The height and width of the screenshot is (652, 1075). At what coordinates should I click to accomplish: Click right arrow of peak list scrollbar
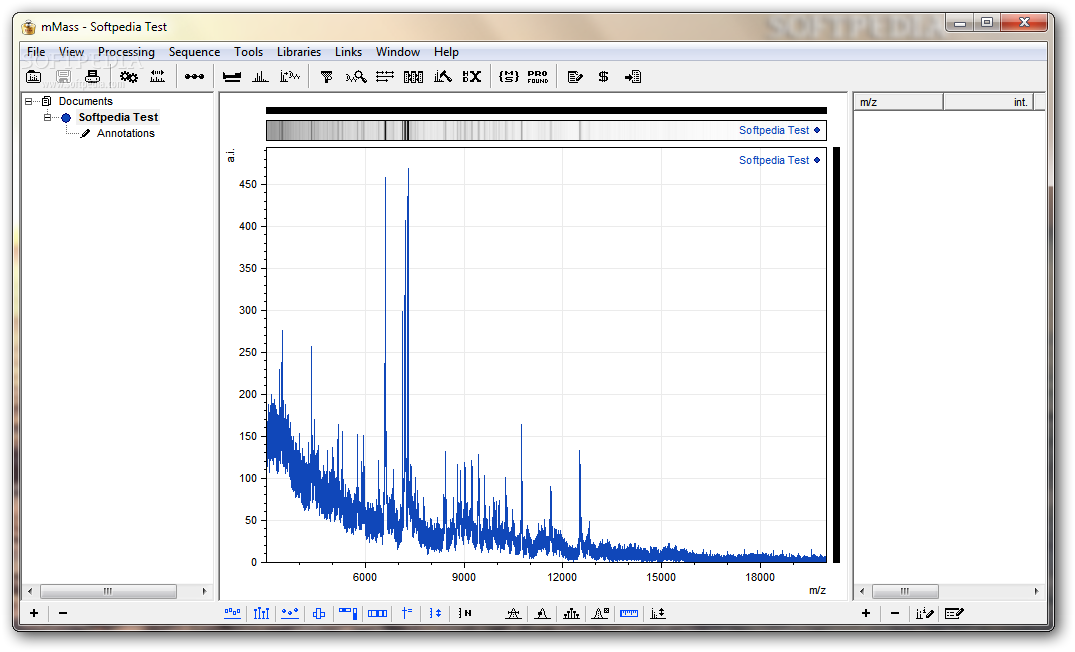pos(1037,591)
